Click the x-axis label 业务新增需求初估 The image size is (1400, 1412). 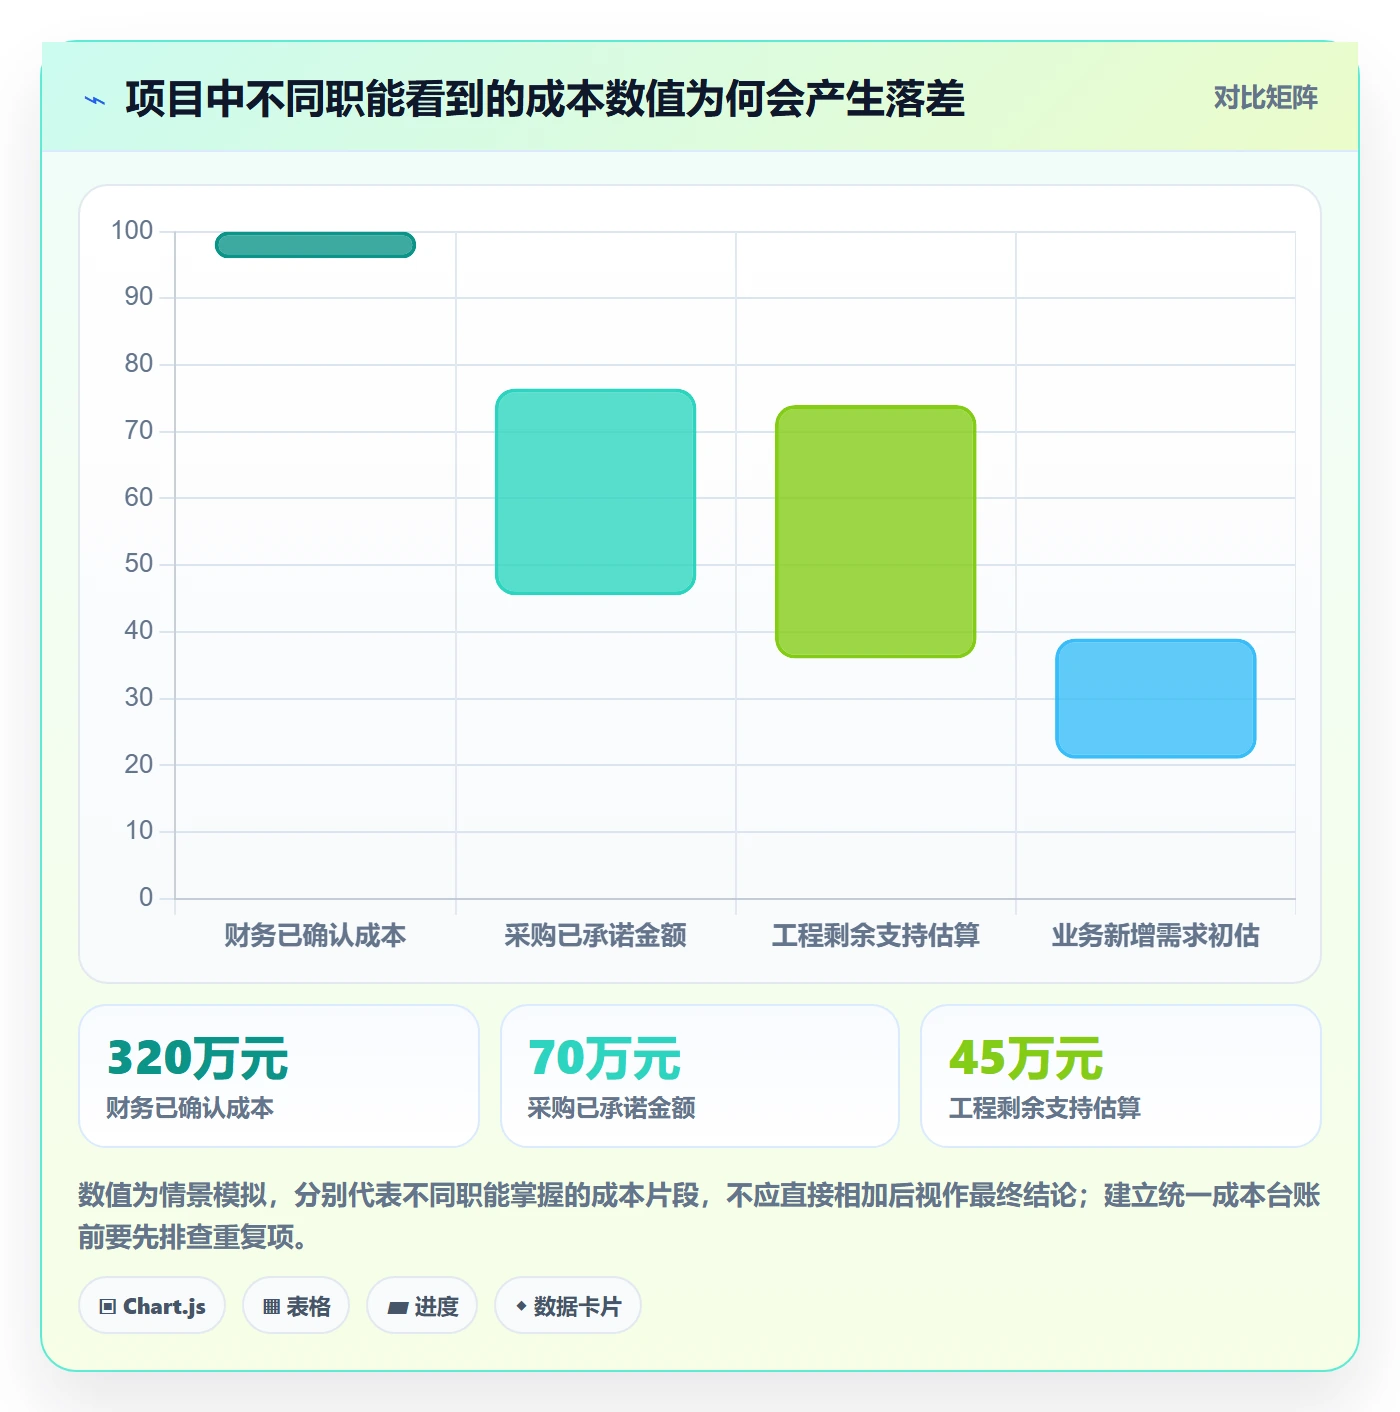1155,936
